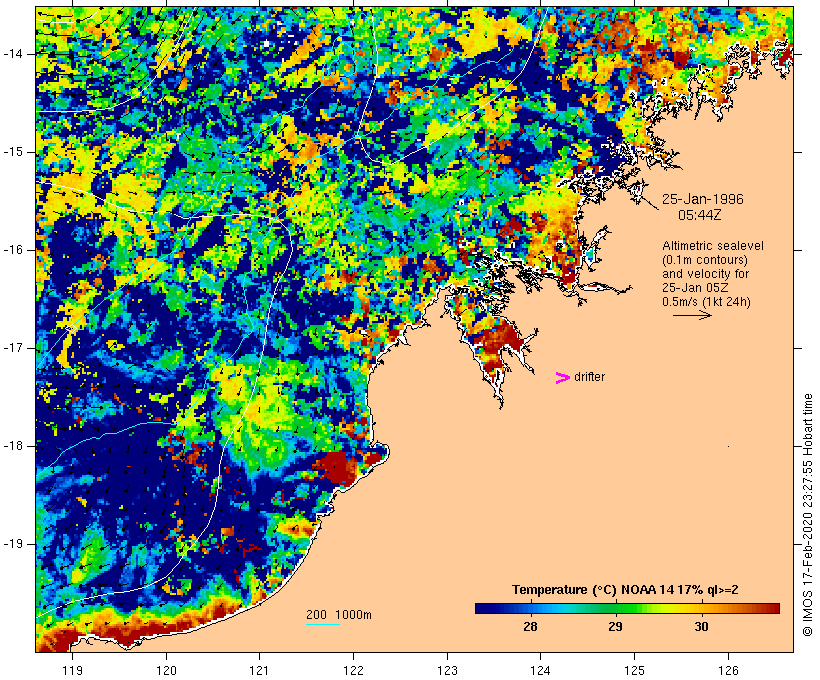The image size is (820, 680).
Task: Click the cyan bathymetry legend line sample
Action: click(323, 624)
